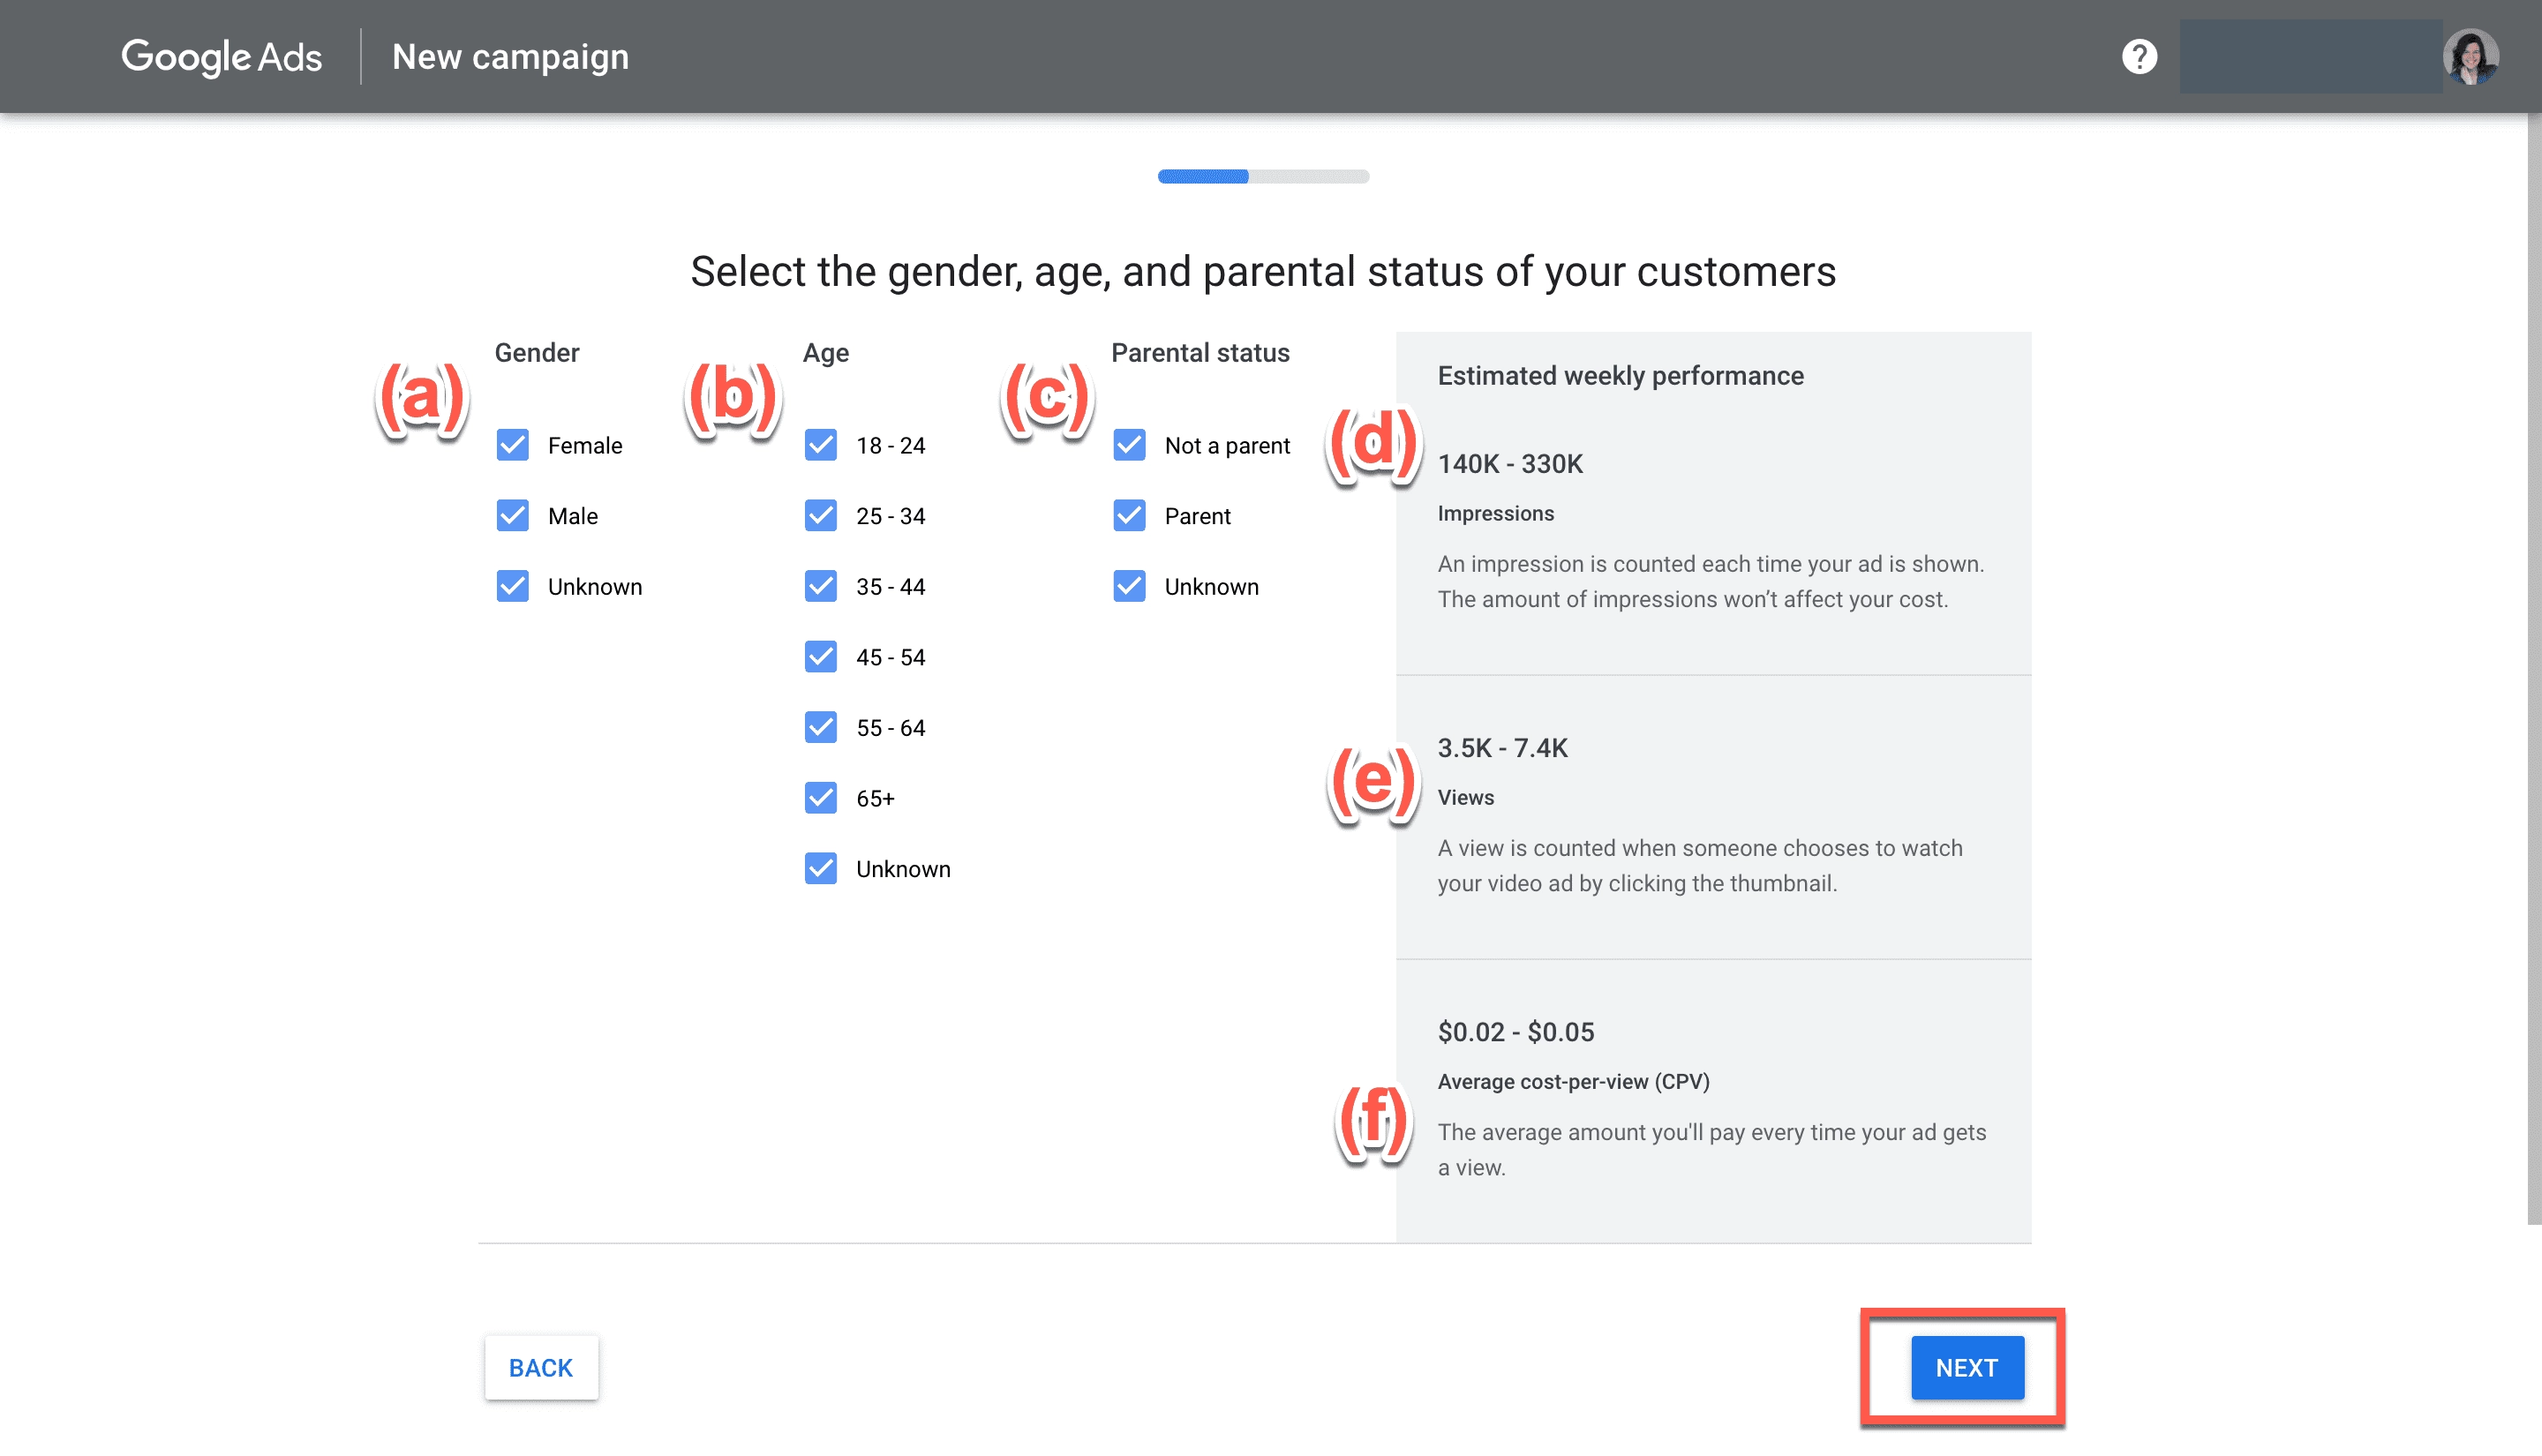Click the Google Ads logo
Screen dimensions: 2542x1456
click(222, 57)
